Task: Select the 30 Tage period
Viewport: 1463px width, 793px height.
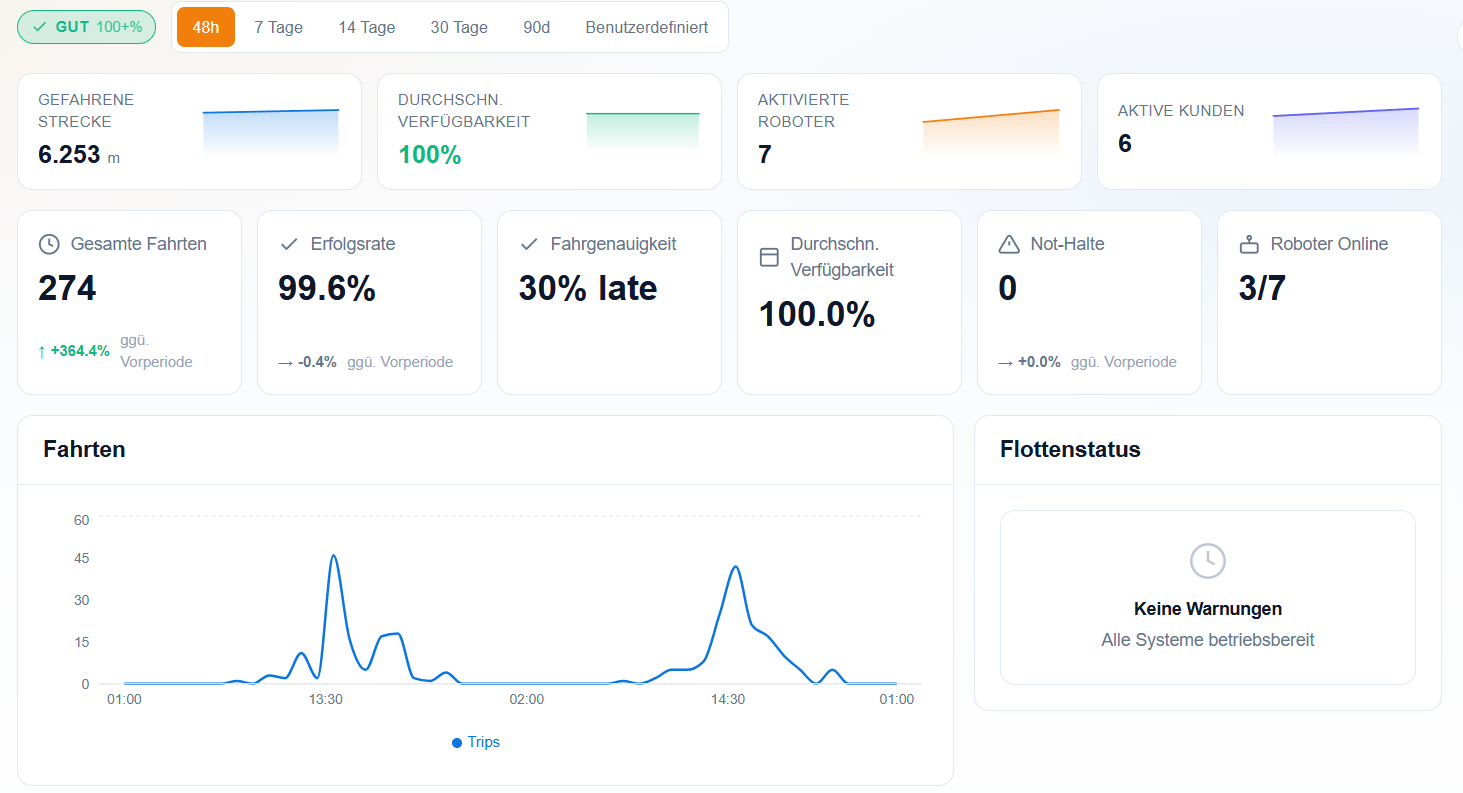Action: 459,27
